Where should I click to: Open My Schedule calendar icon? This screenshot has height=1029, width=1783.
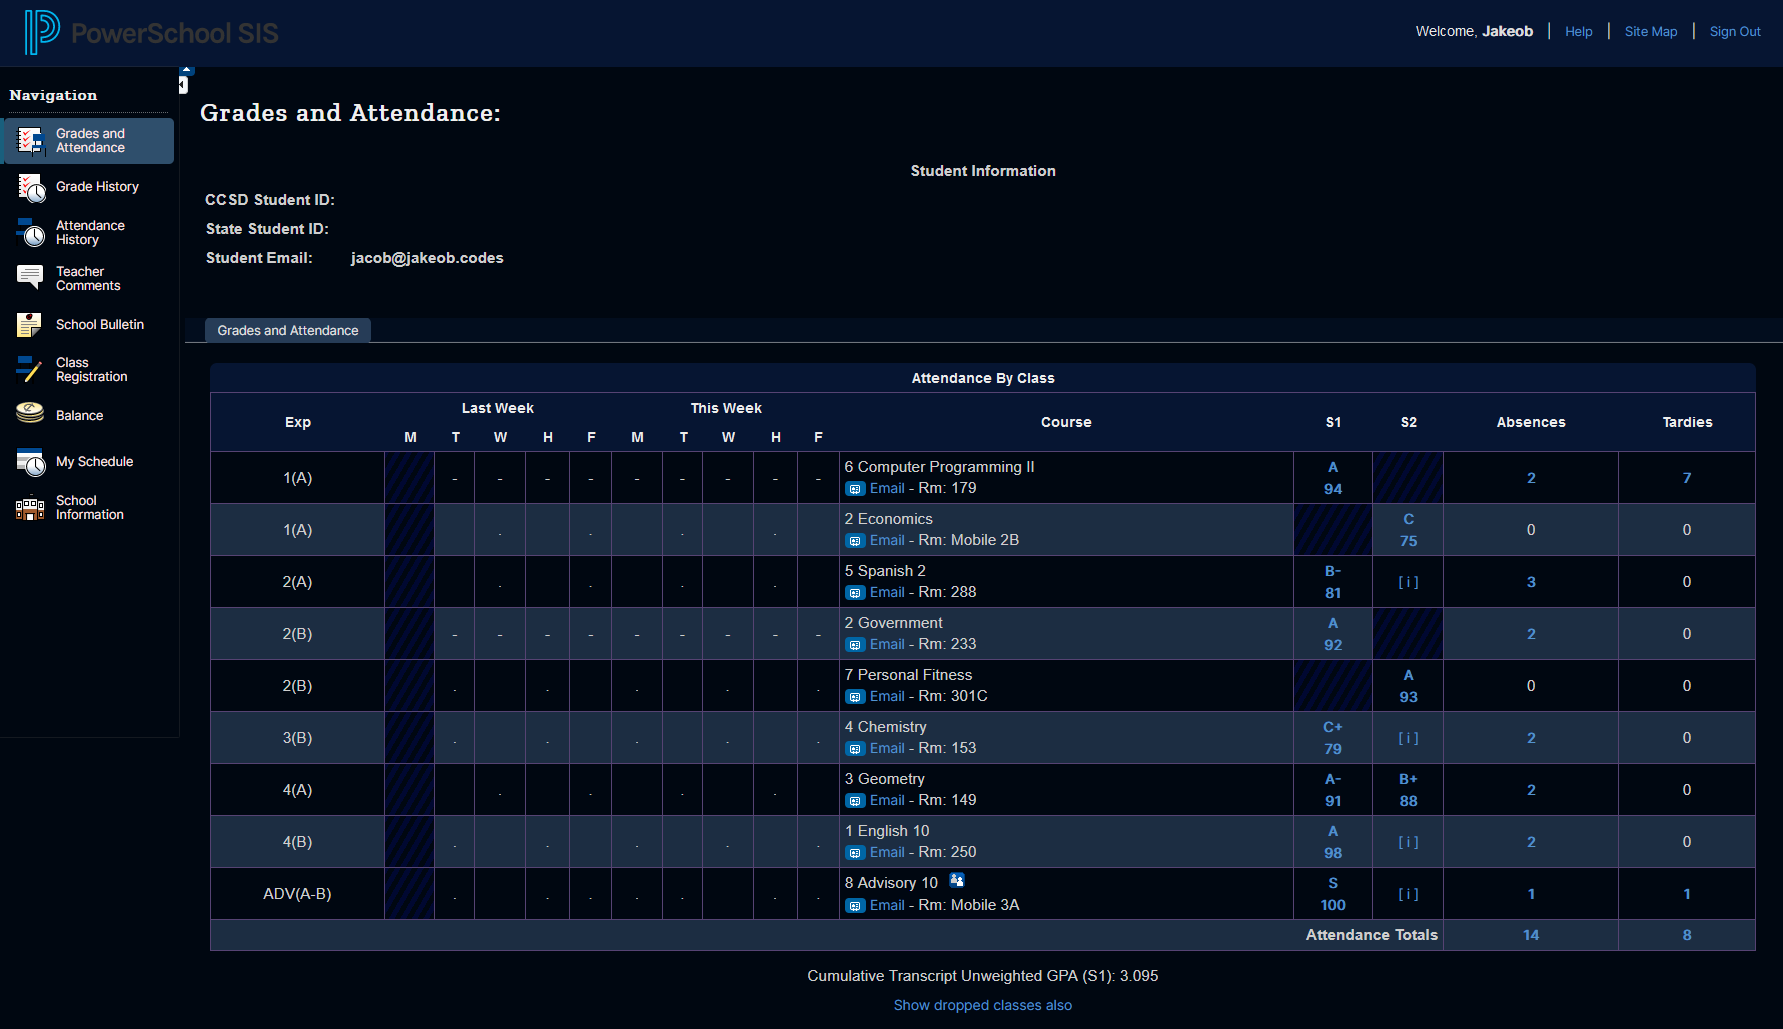click(x=31, y=462)
